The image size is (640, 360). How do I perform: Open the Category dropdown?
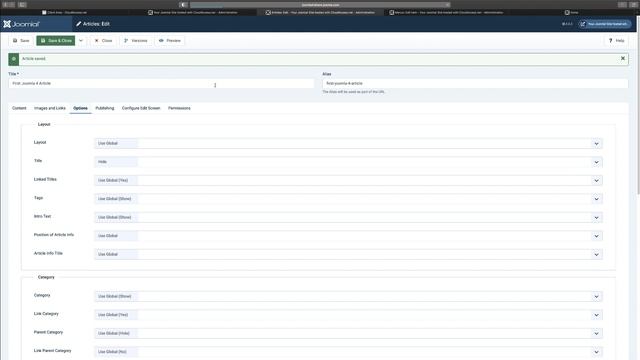pyautogui.click(x=348, y=296)
